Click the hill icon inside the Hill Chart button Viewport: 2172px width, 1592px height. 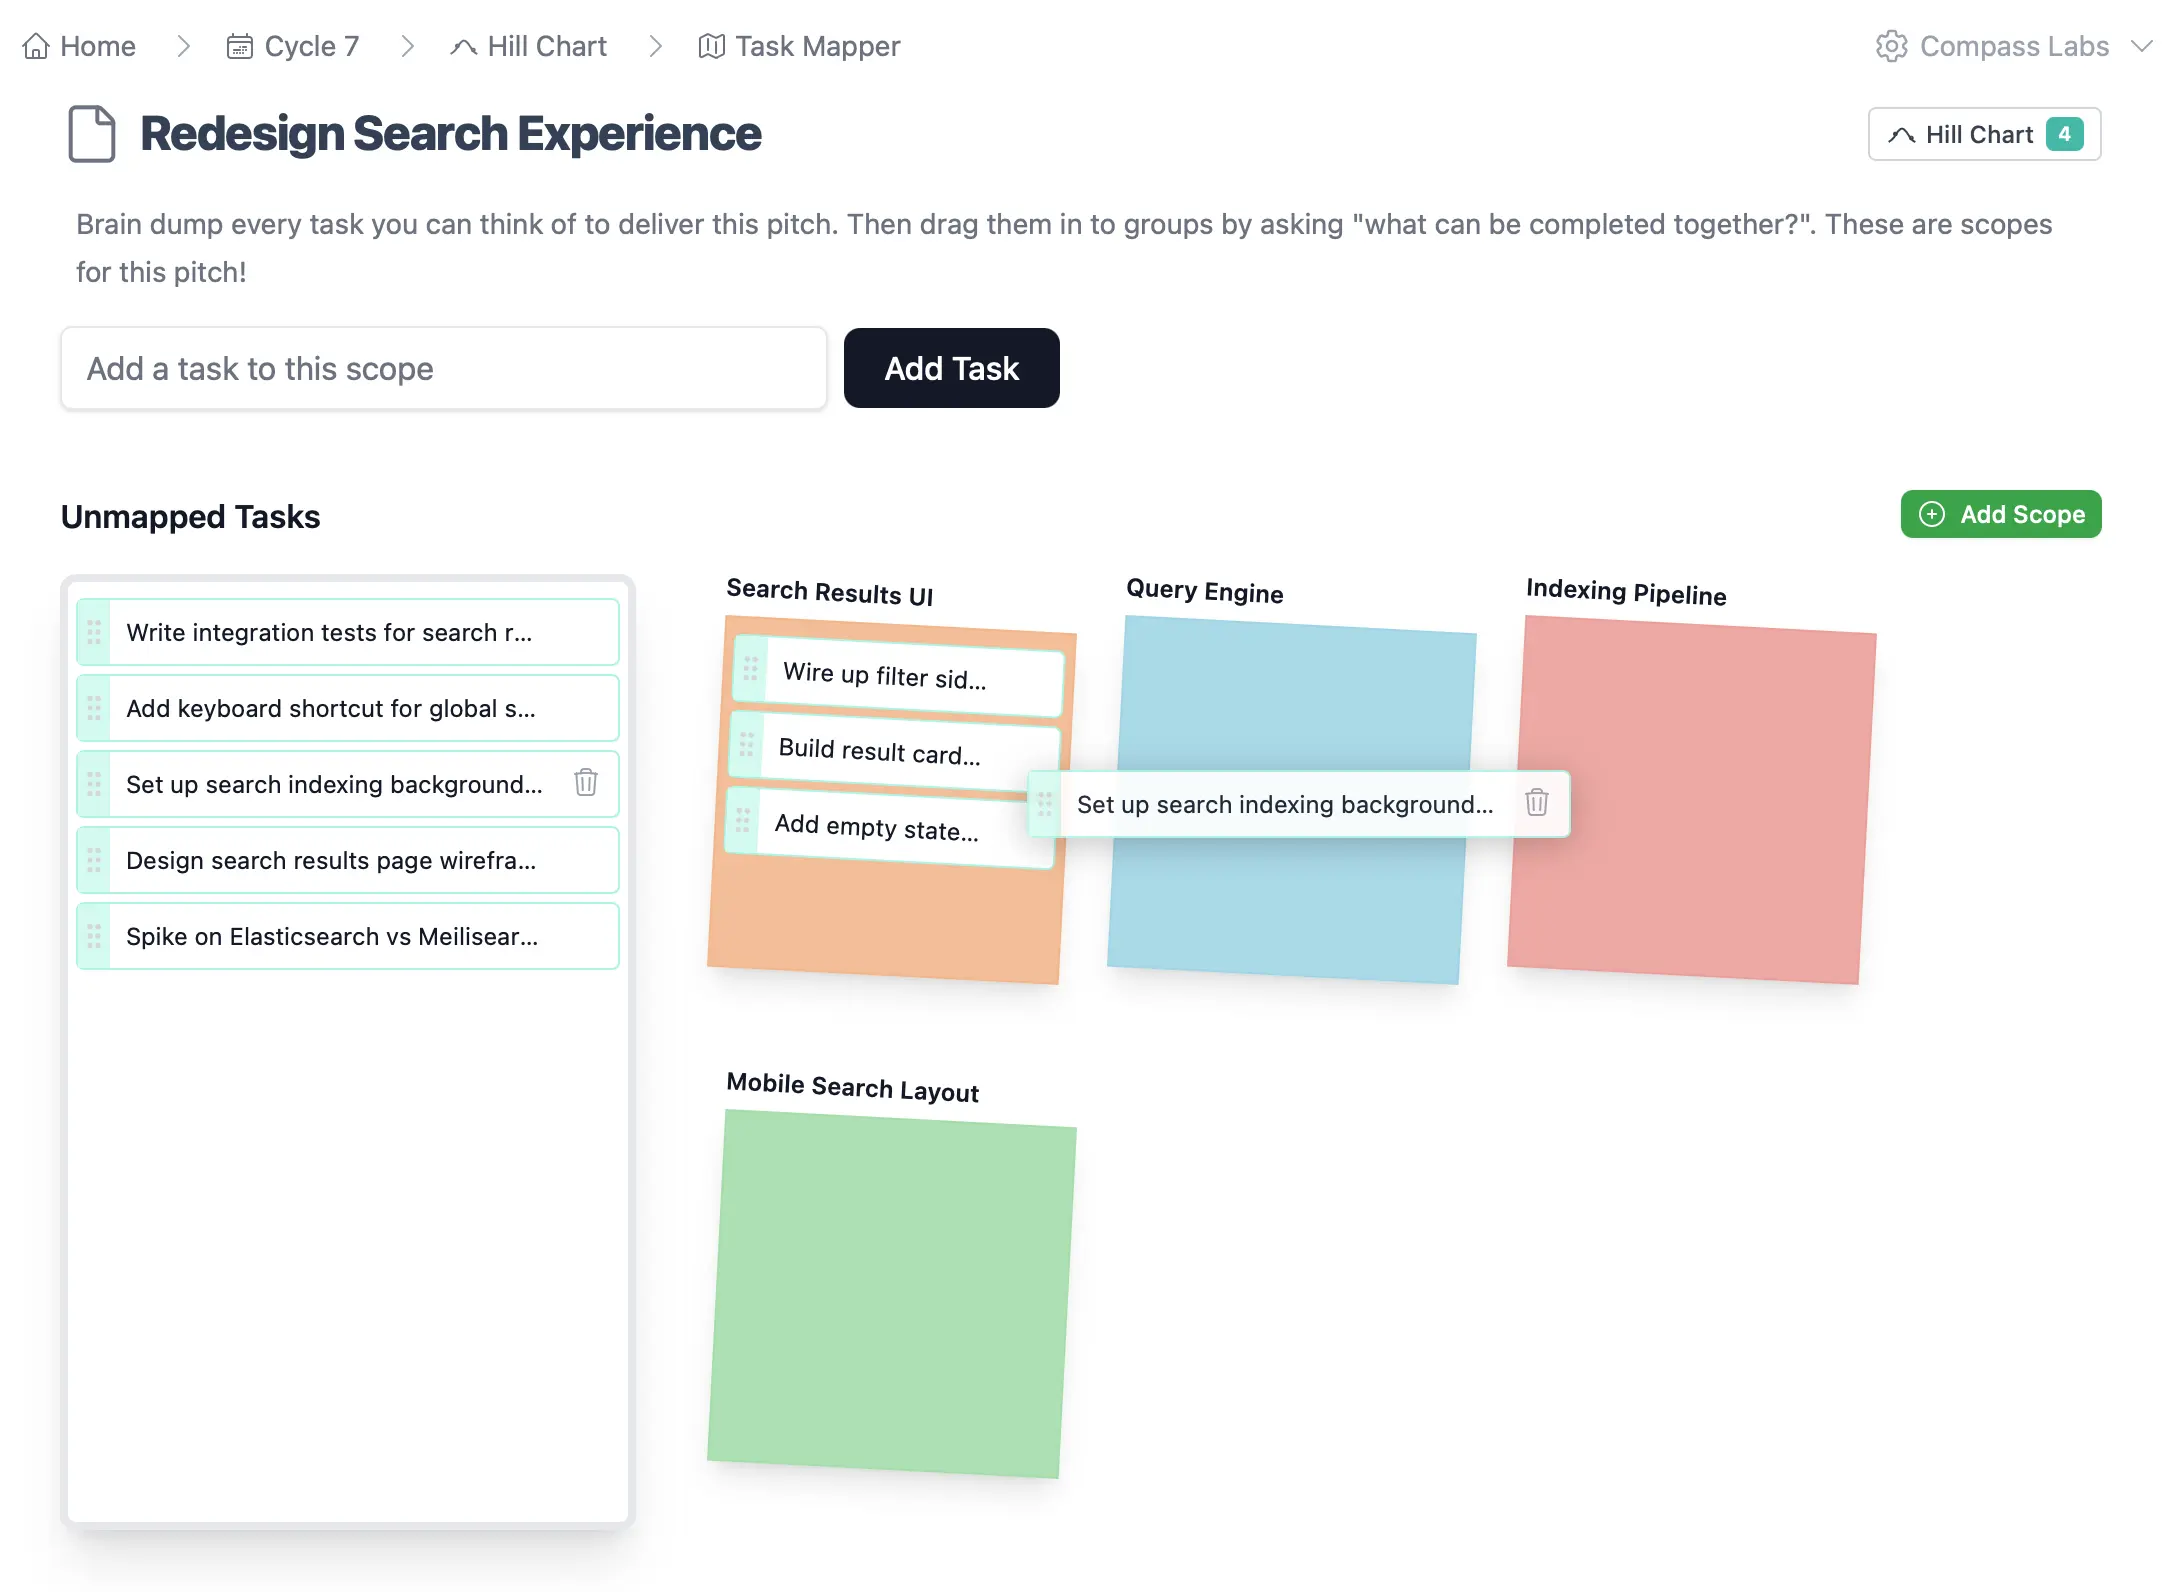click(x=1902, y=133)
